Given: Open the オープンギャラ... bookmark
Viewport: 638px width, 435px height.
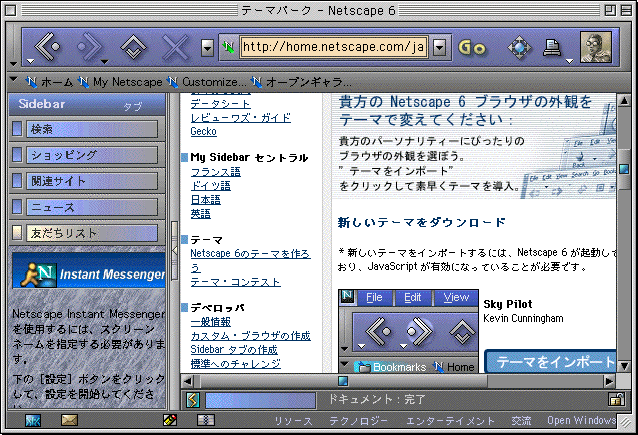Looking at the screenshot, I should (300, 82).
